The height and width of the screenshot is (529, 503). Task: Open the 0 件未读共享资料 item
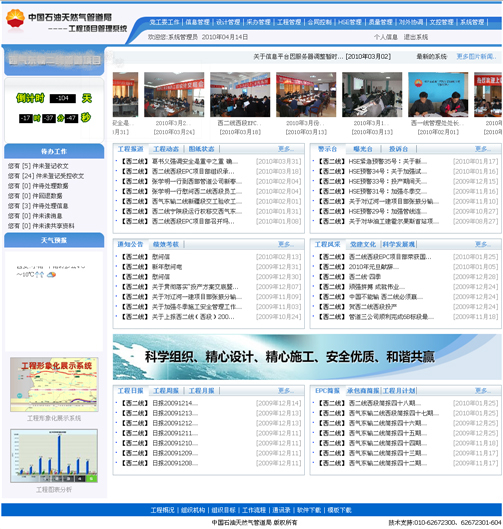pyautogui.click(x=41, y=226)
